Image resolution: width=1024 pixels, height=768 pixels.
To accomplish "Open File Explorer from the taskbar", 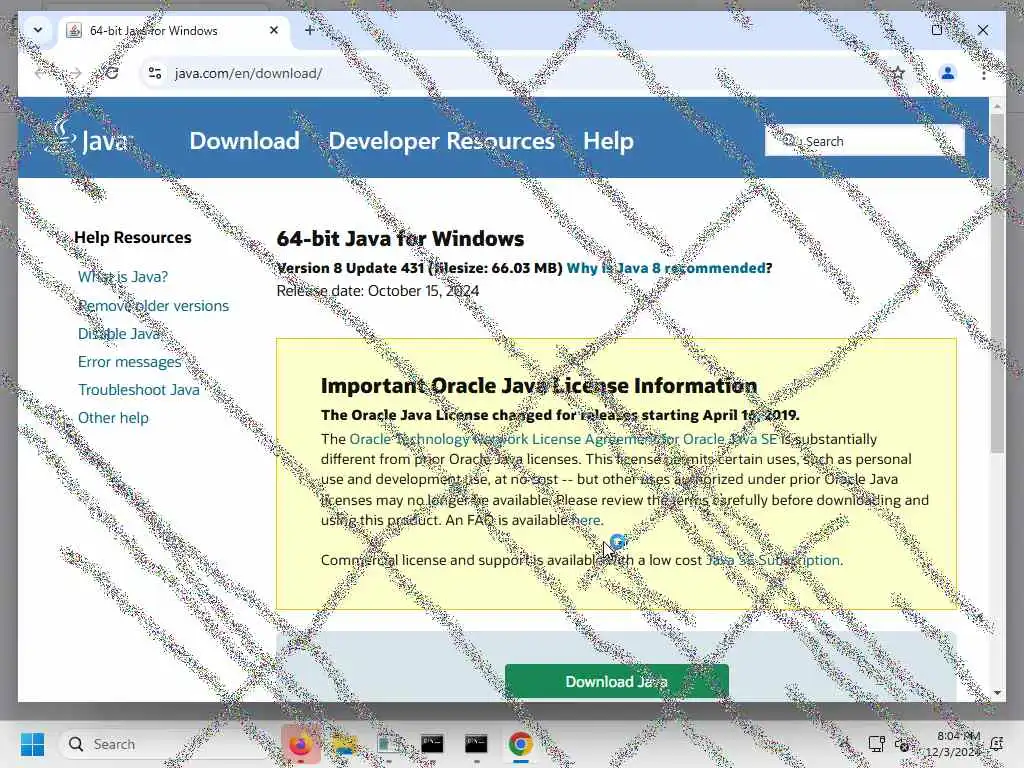I will point(344,744).
